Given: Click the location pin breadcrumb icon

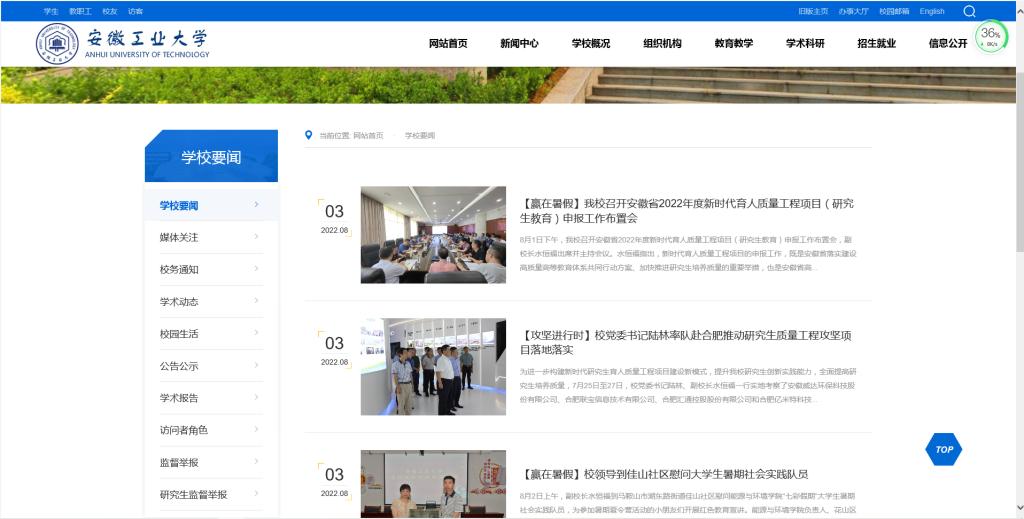Looking at the screenshot, I should click(x=309, y=135).
